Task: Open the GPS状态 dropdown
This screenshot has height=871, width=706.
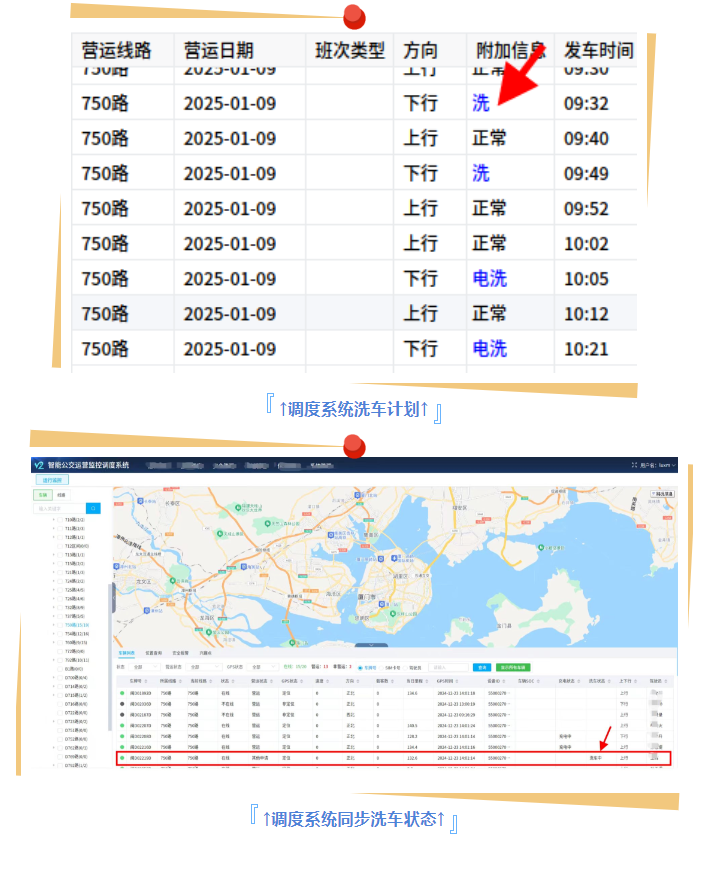Action: (261, 666)
